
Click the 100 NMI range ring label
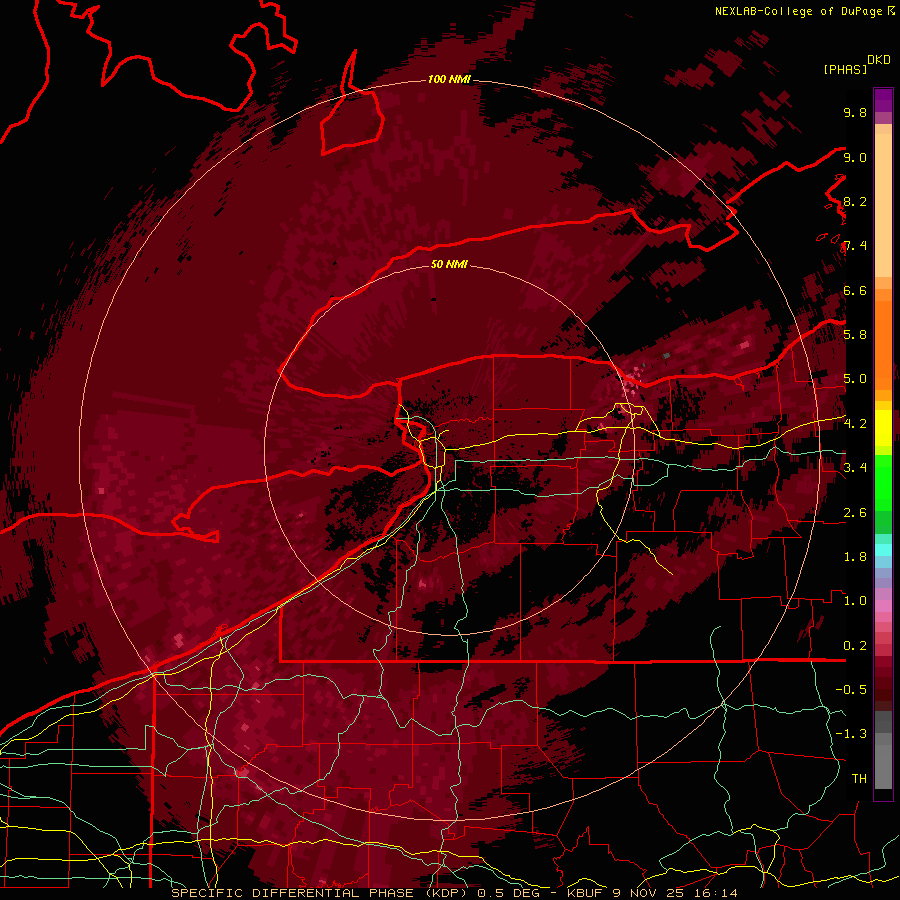point(449,79)
